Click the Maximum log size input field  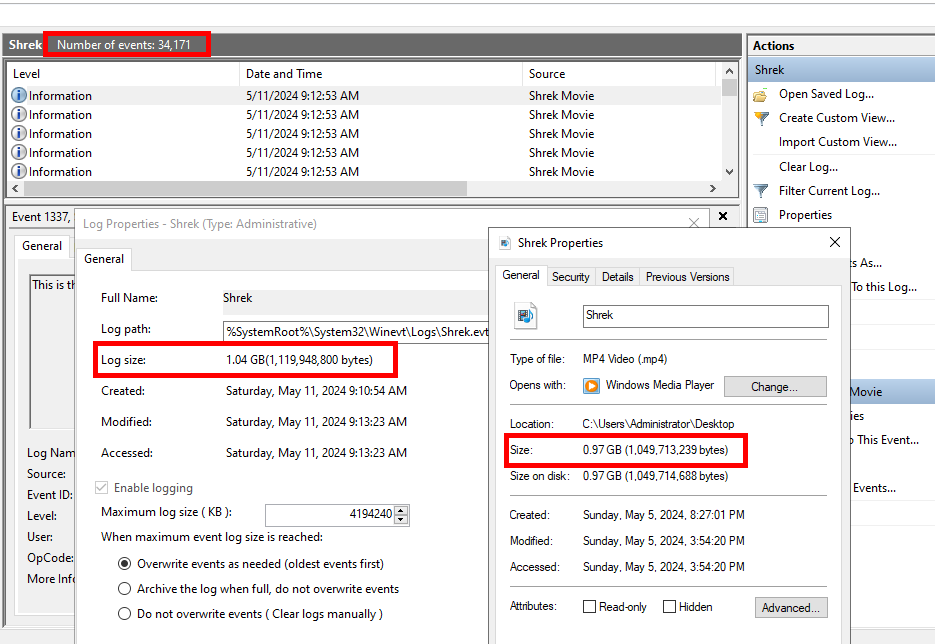coord(330,515)
